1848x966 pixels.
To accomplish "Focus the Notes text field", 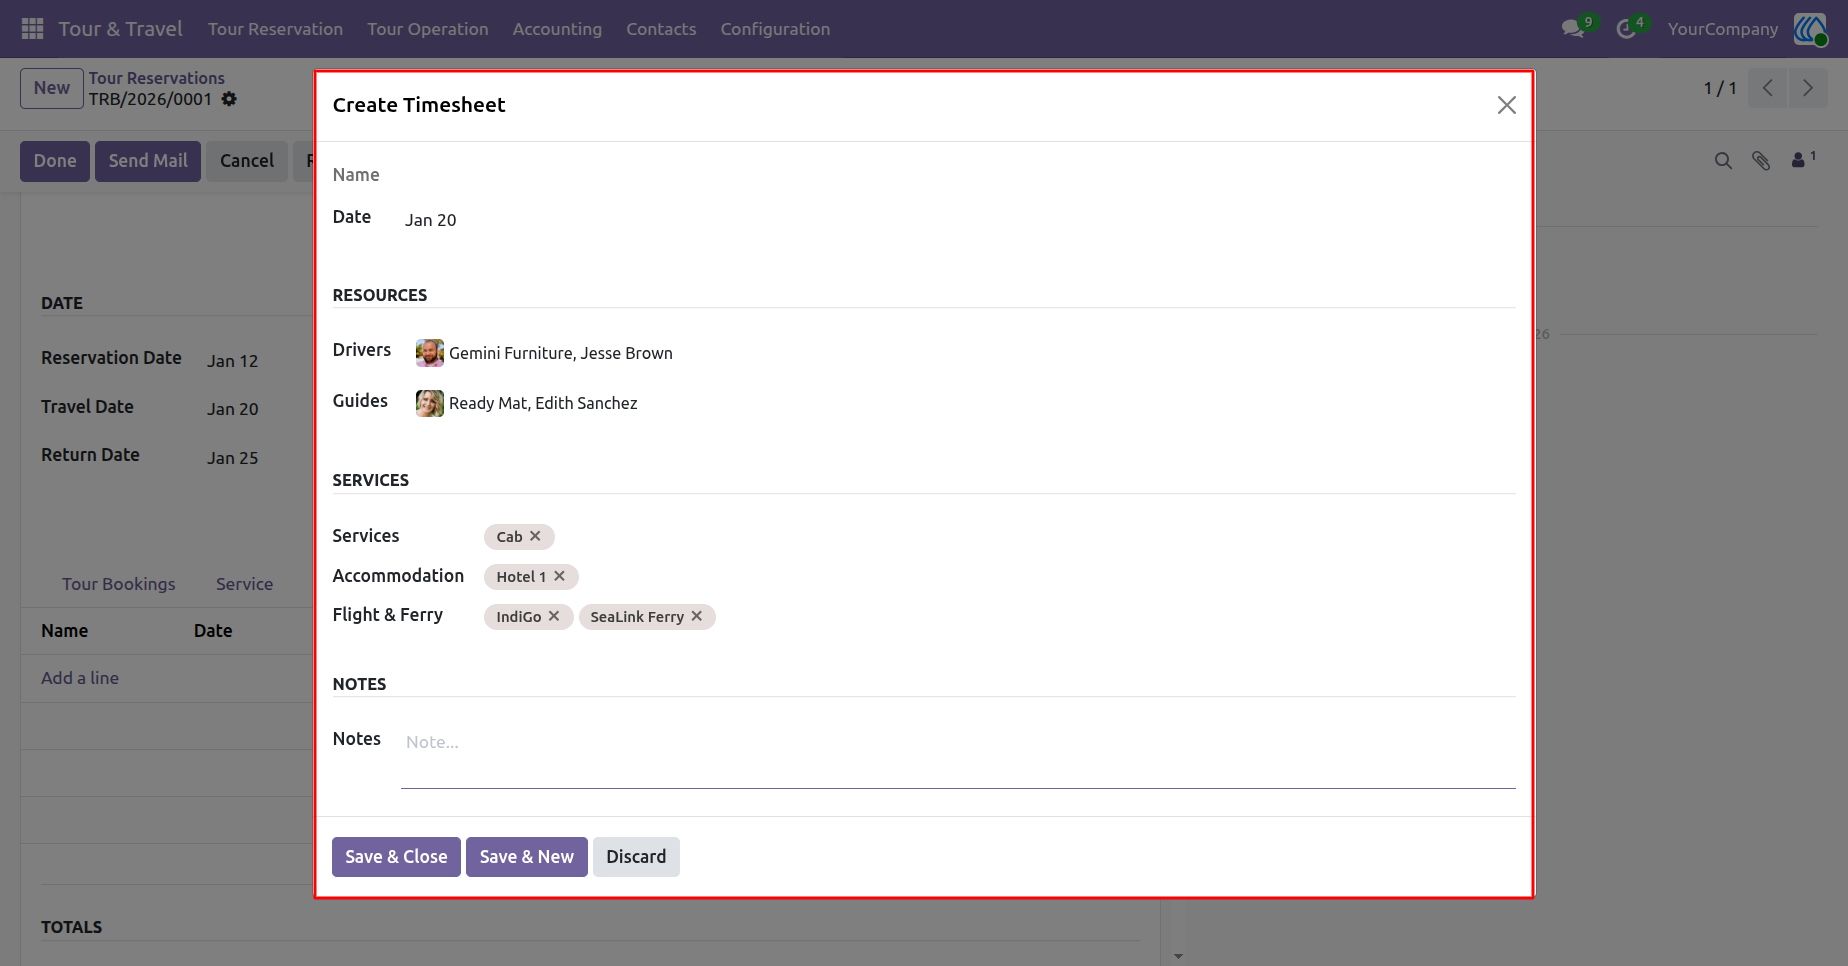I will tap(958, 758).
